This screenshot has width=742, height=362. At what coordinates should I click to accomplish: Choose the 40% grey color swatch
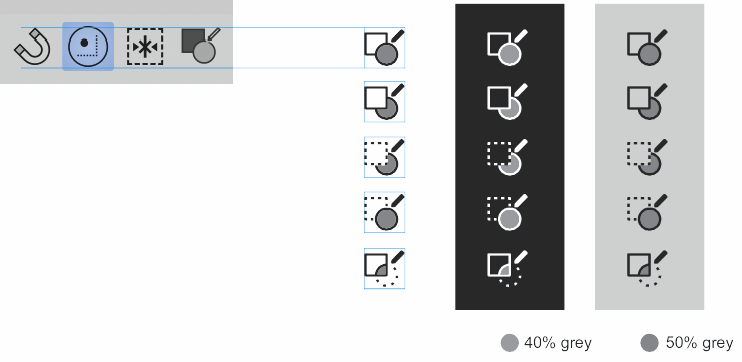point(510,343)
